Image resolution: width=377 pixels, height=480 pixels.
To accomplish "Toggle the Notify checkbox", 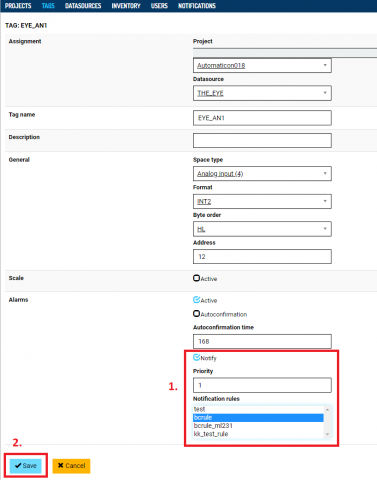I will (x=196, y=357).
